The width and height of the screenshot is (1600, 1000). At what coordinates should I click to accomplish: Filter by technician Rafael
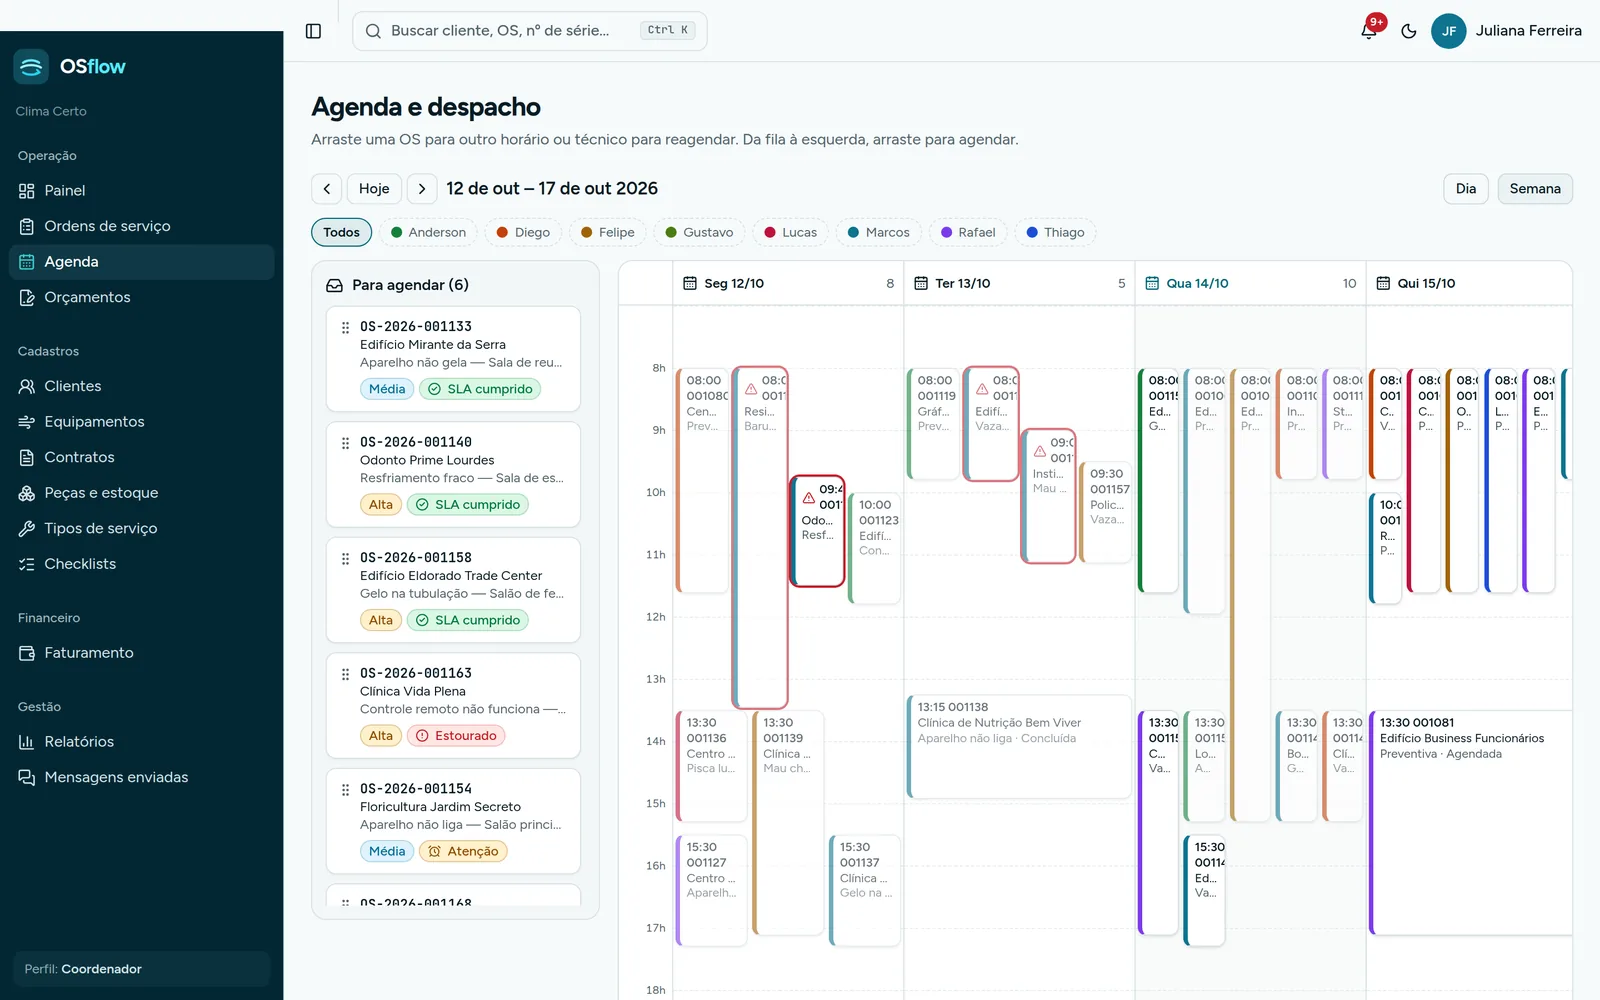[x=968, y=232]
